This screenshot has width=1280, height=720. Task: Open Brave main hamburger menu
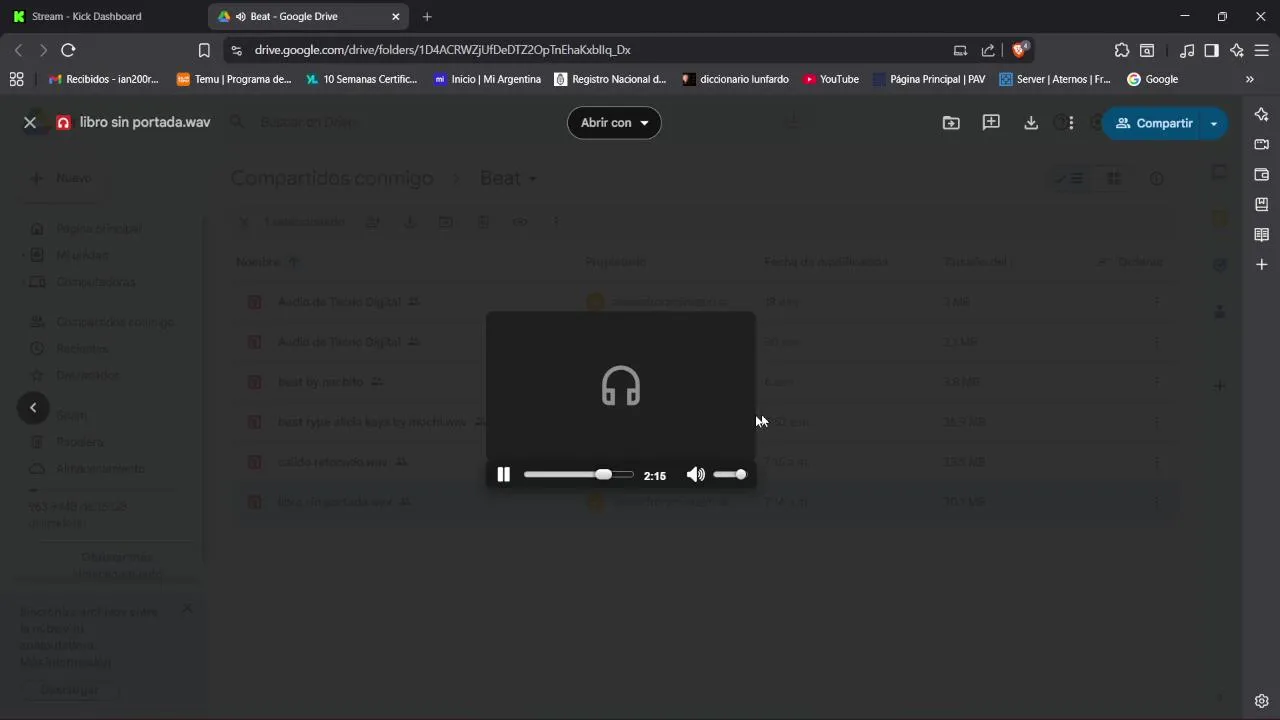click(x=1262, y=50)
